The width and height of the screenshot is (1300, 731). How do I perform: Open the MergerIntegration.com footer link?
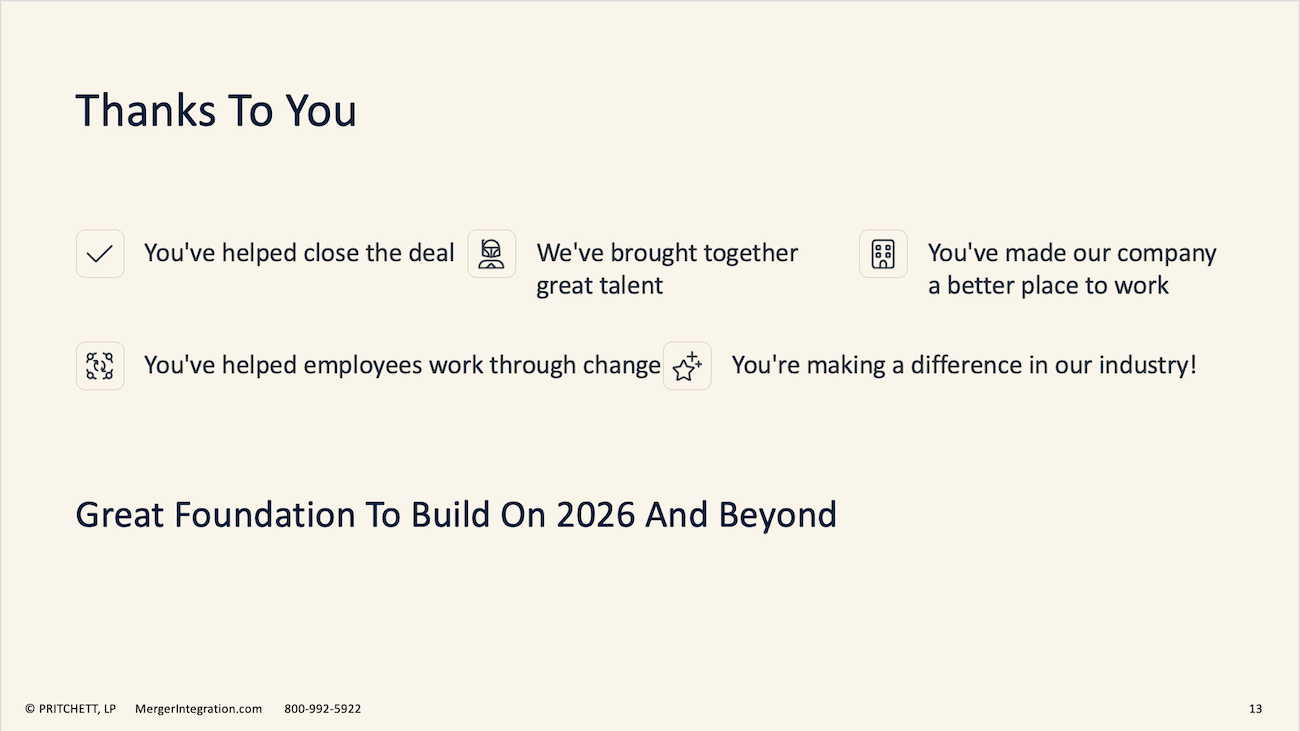pyautogui.click(x=198, y=709)
